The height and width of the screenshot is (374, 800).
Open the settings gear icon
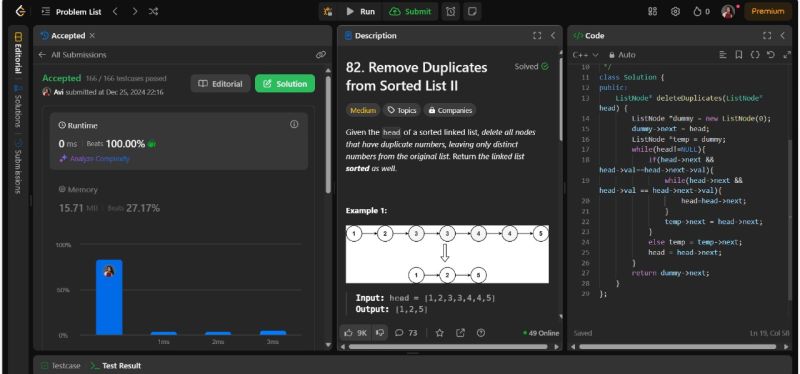(676, 11)
